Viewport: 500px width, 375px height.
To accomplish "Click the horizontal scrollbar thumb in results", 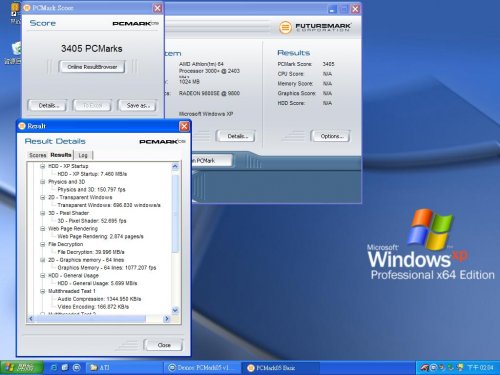I will coord(91,319).
